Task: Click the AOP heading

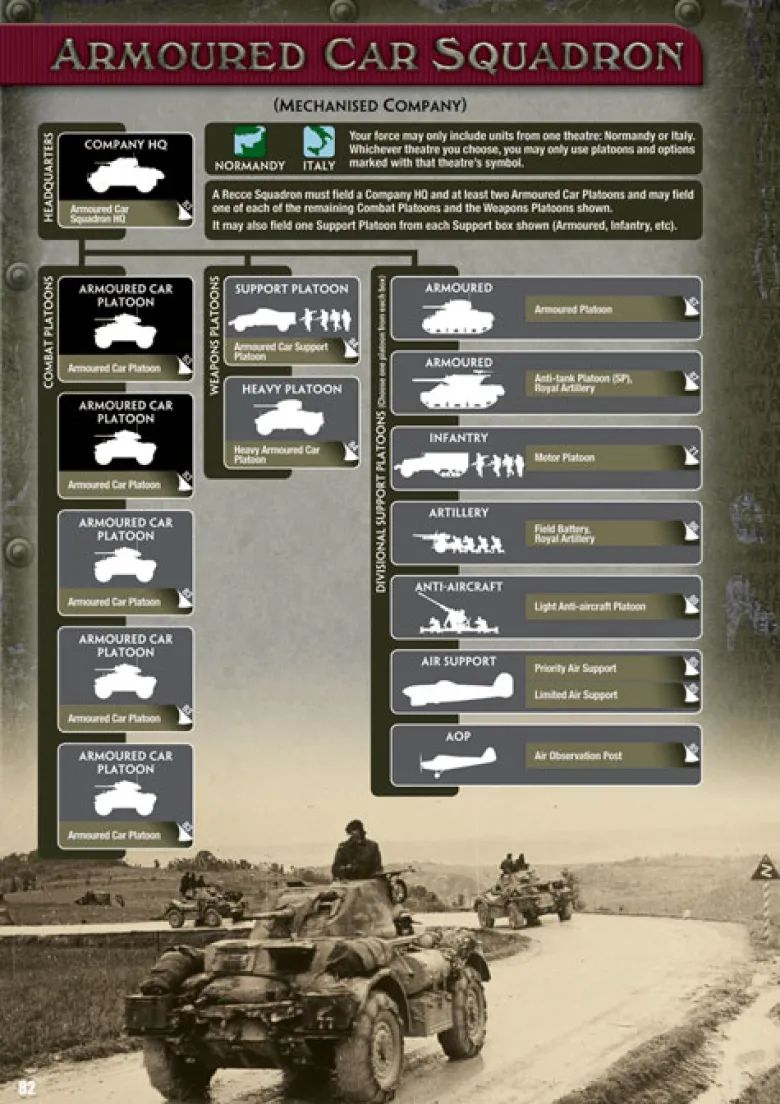Action: (x=458, y=736)
